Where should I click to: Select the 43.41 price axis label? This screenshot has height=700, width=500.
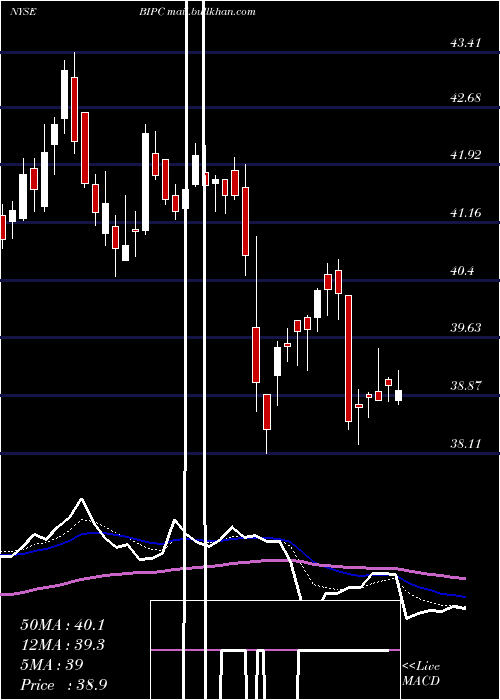point(466,43)
